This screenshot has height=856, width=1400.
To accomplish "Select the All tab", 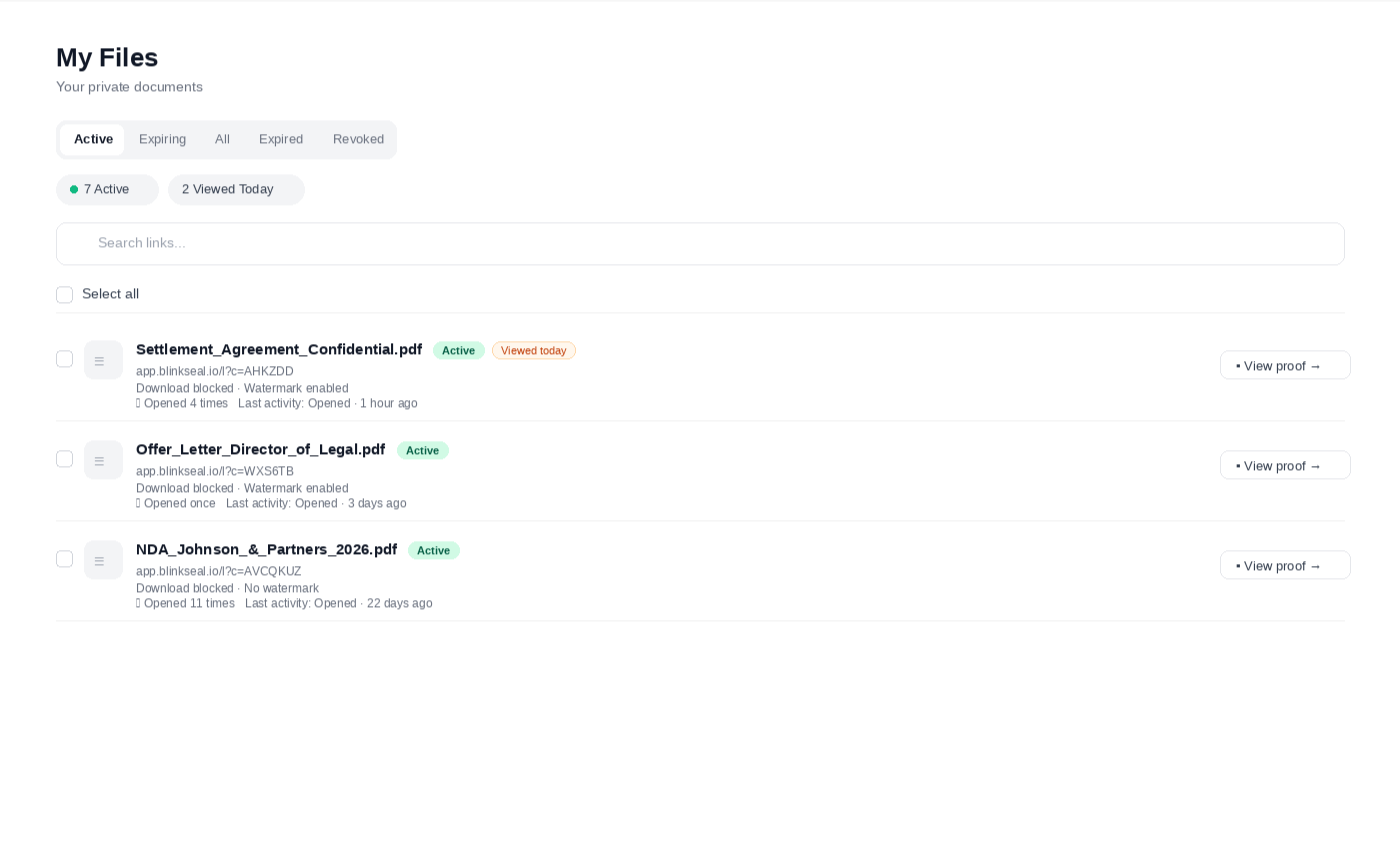I will click(222, 139).
